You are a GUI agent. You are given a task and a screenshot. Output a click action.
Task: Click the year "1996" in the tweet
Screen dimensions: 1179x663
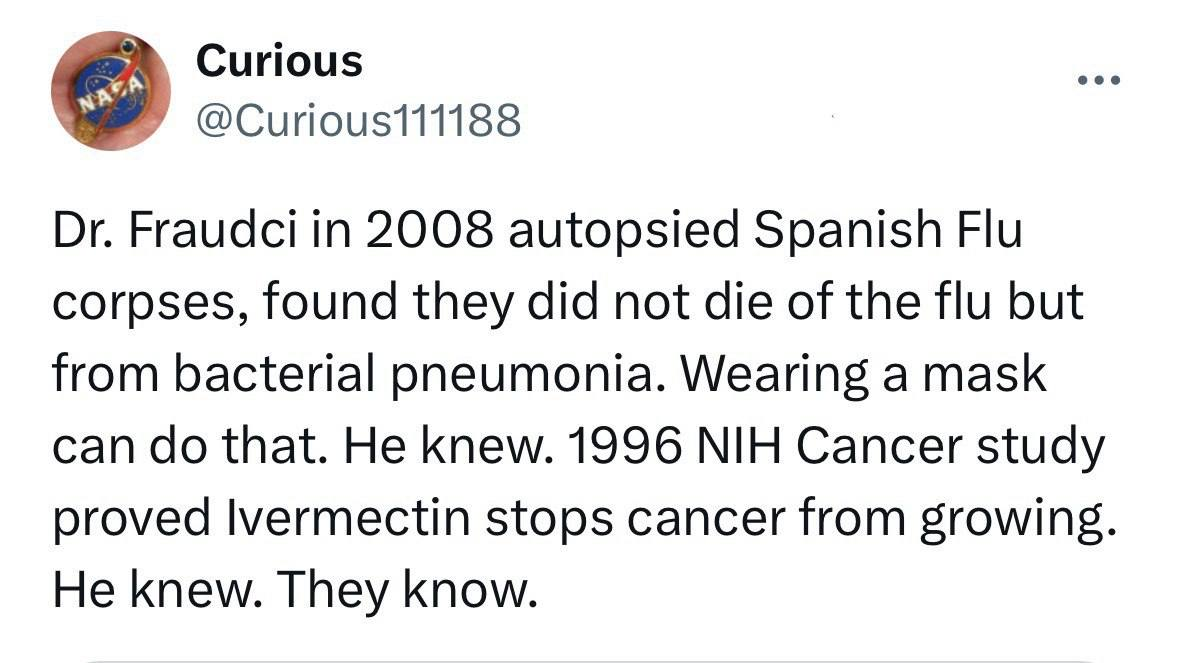click(x=626, y=447)
